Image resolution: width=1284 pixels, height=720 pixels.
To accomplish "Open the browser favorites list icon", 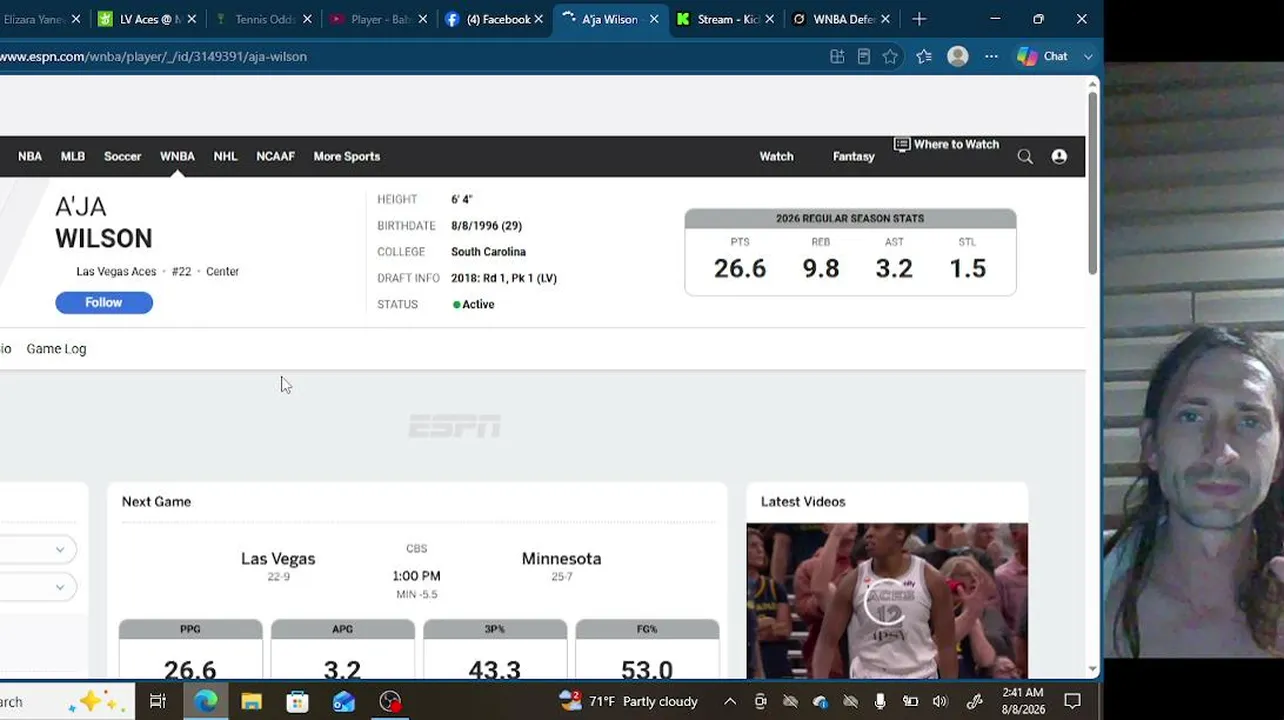I will [x=923, y=57].
